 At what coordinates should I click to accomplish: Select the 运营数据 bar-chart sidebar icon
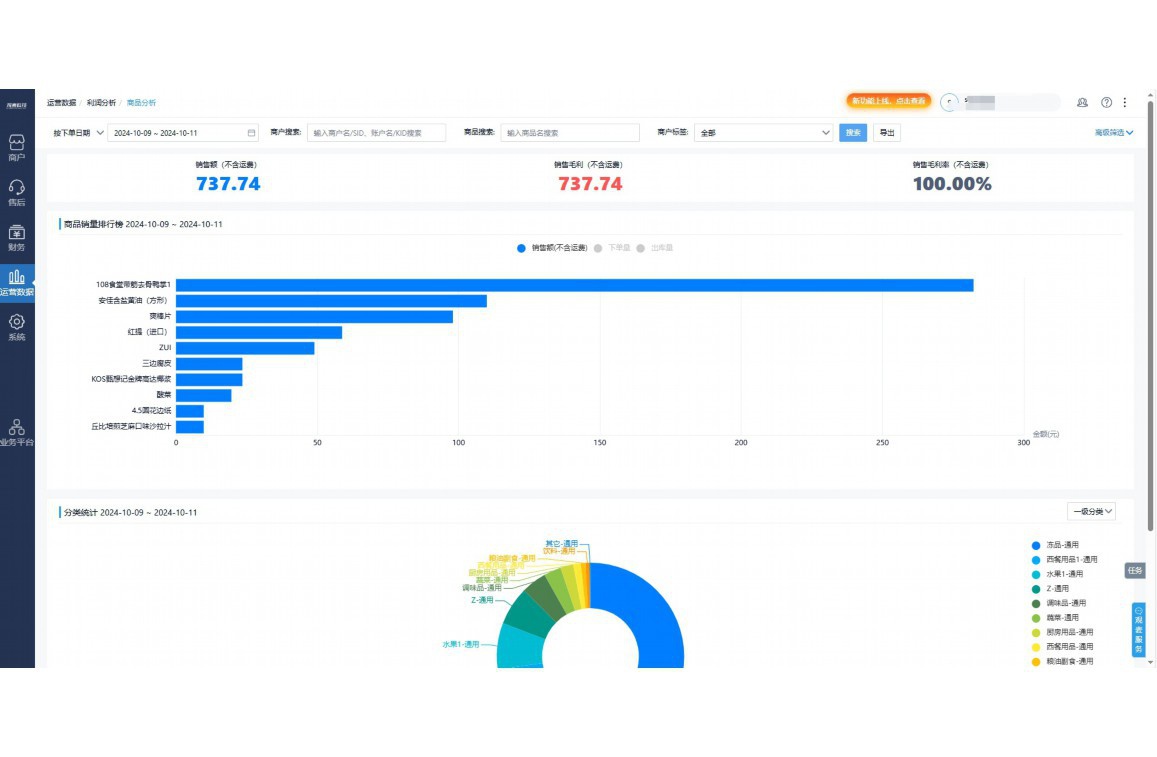[x=17, y=282]
